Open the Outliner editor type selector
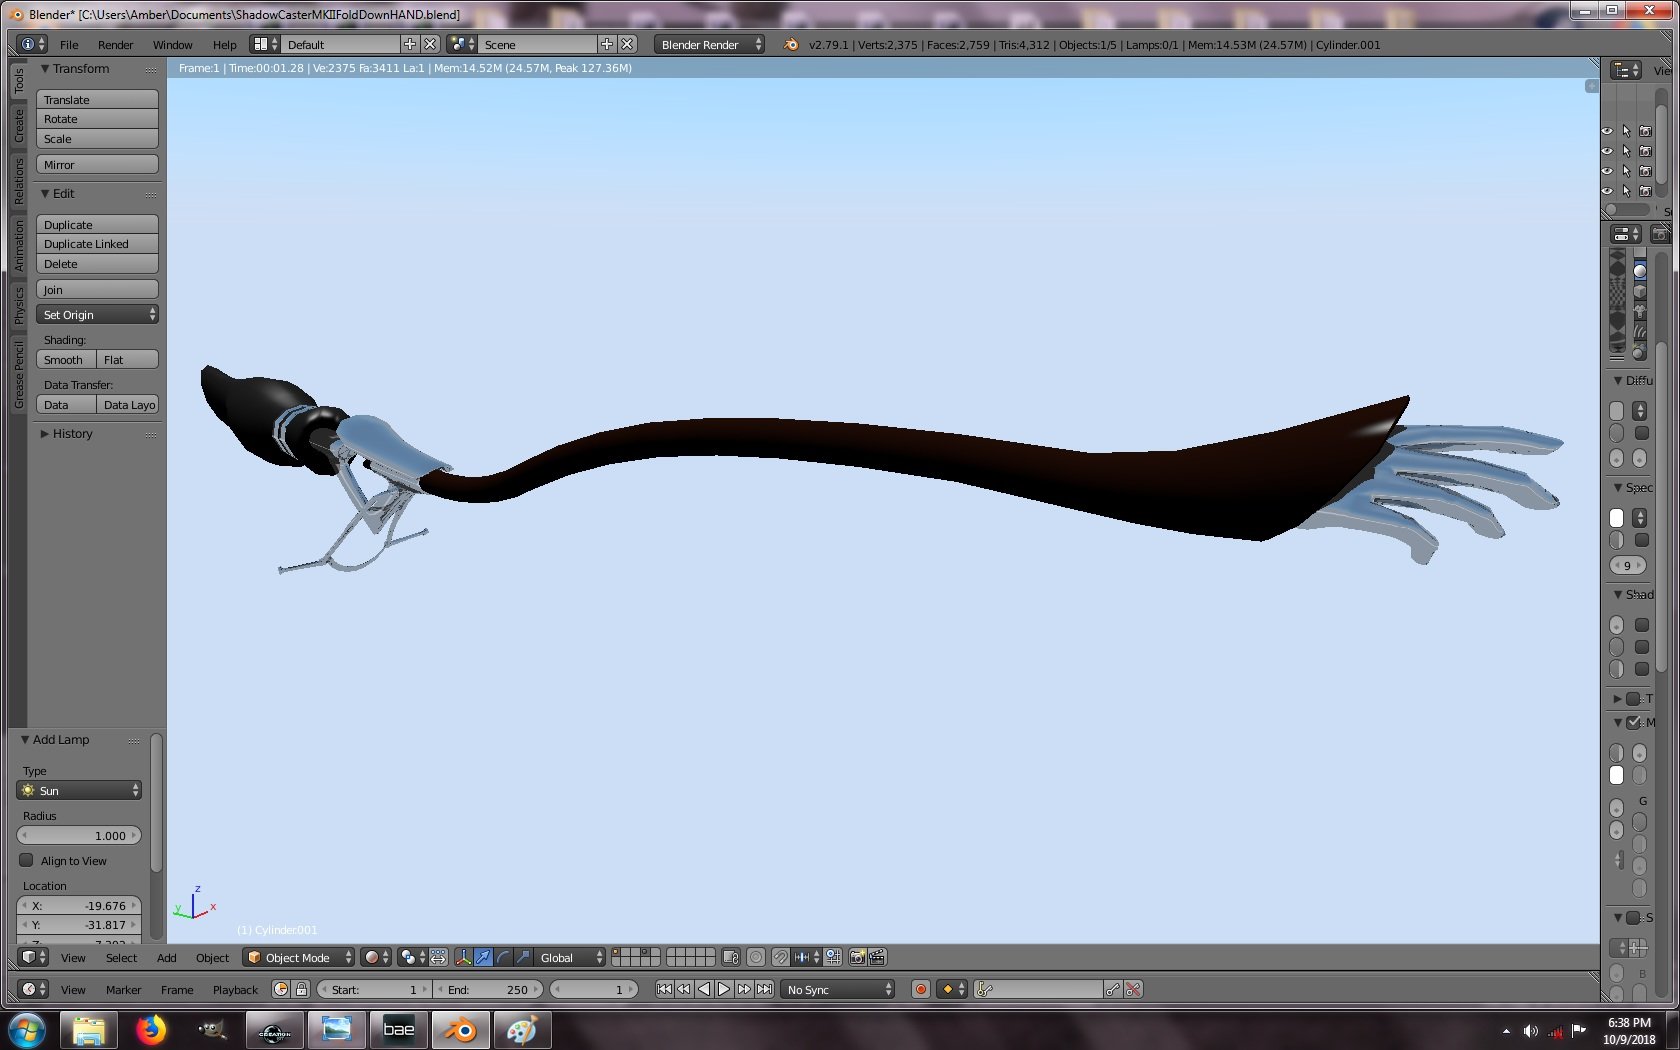Screen dimensions: 1680x1050 [x=1626, y=70]
